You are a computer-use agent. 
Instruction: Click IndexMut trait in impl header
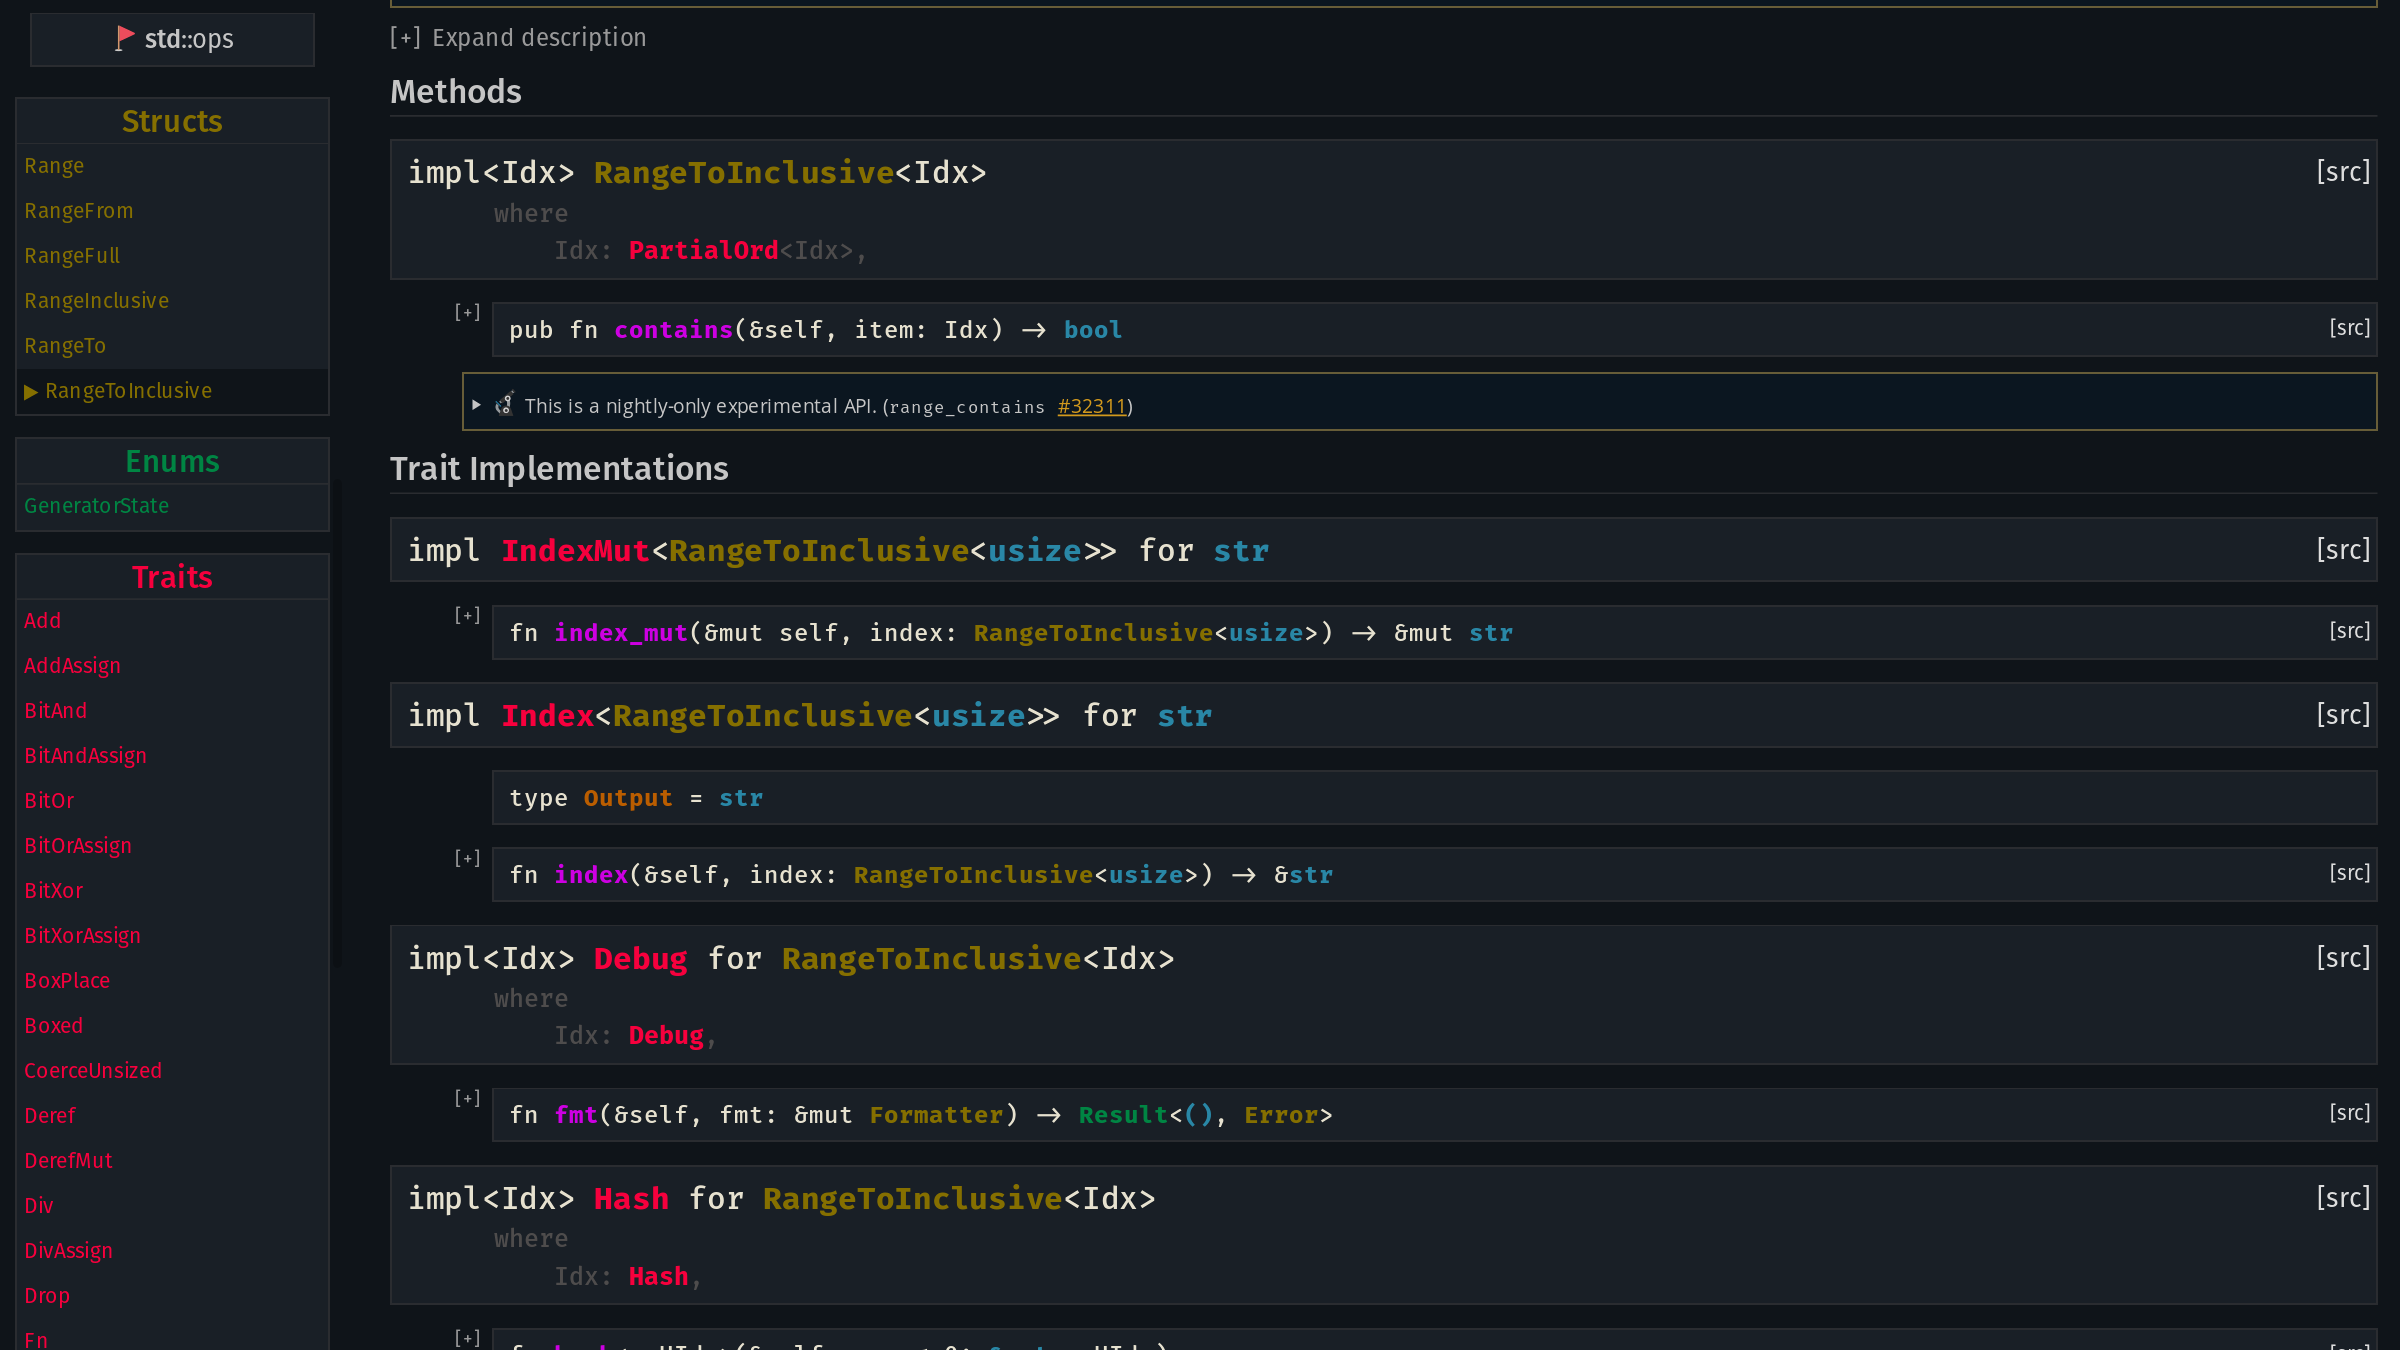pyautogui.click(x=575, y=551)
